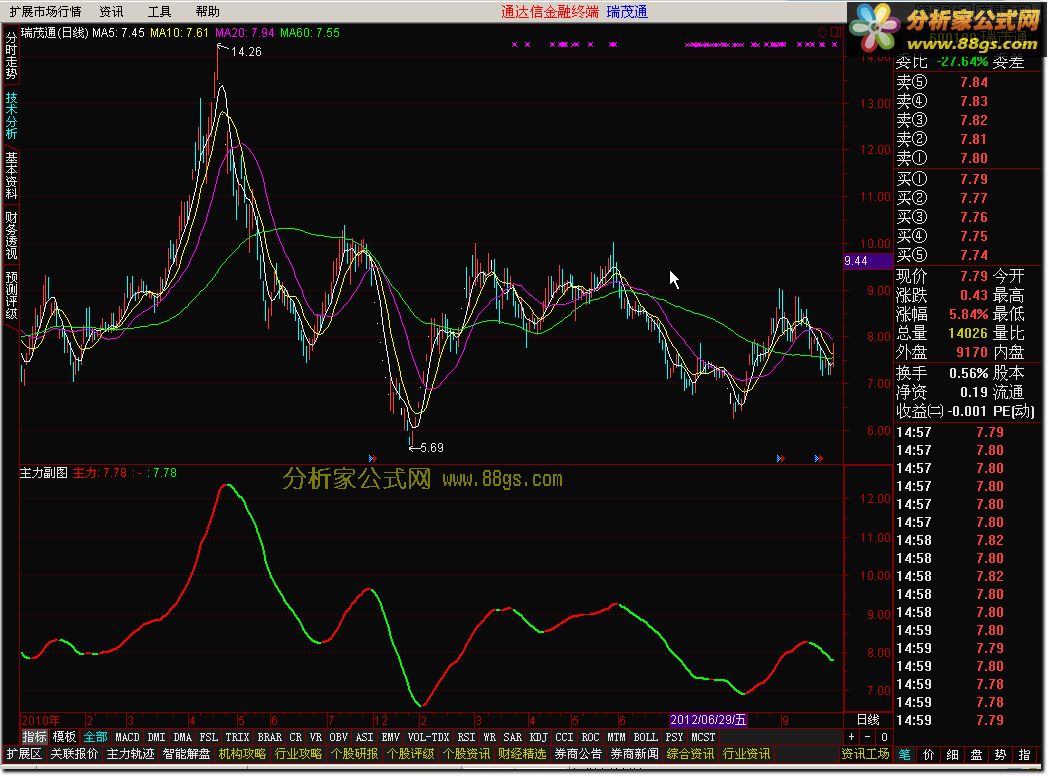Apply the PSY indicator
The width and height of the screenshot is (1049, 776).
674,737
